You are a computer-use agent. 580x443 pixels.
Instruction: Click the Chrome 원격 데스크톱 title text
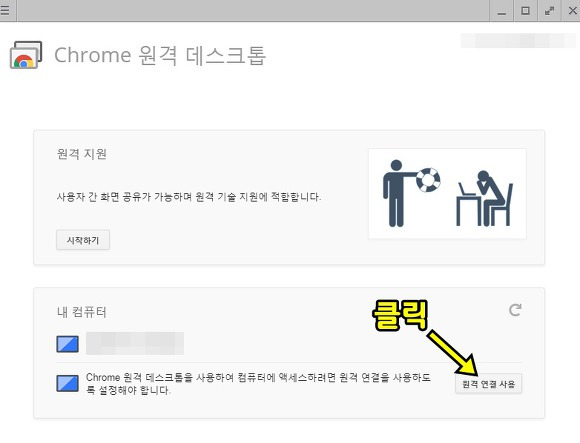(160, 55)
